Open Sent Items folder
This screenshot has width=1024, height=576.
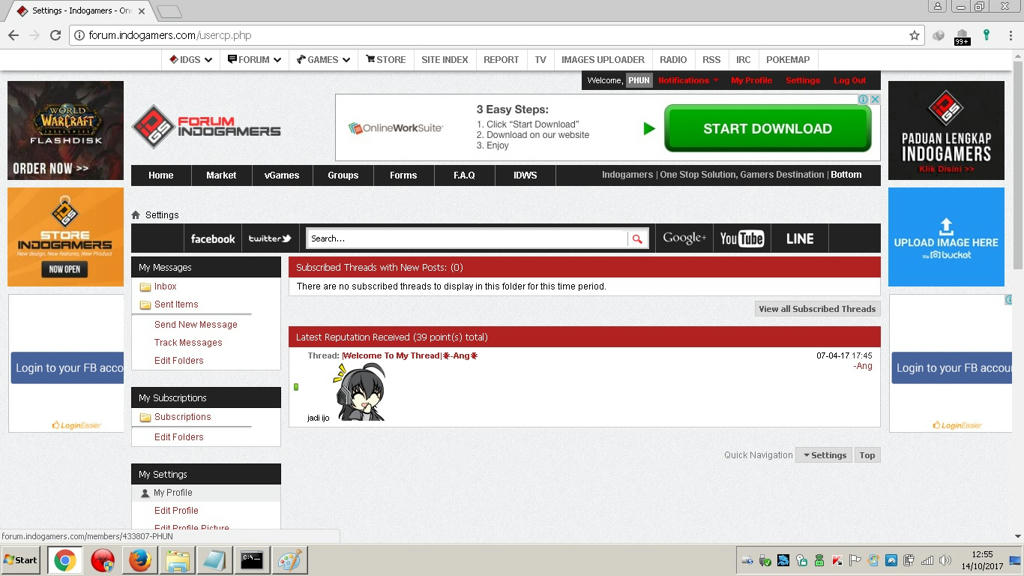176,304
